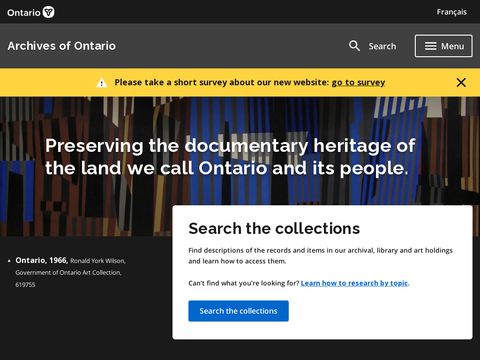The height and width of the screenshot is (360, 480).
Task: Click the 'Find descriptions of the records' paragraph
Action: (320, 256)
